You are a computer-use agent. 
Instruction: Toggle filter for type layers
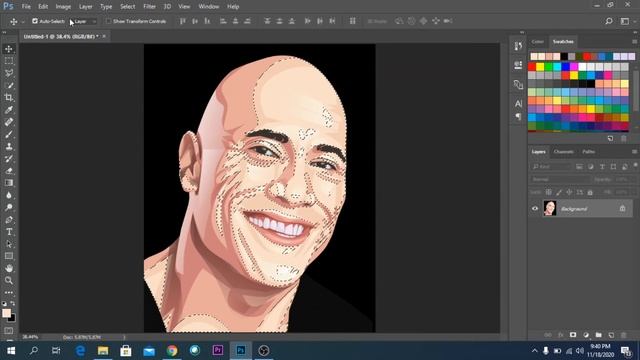[602, 167]
